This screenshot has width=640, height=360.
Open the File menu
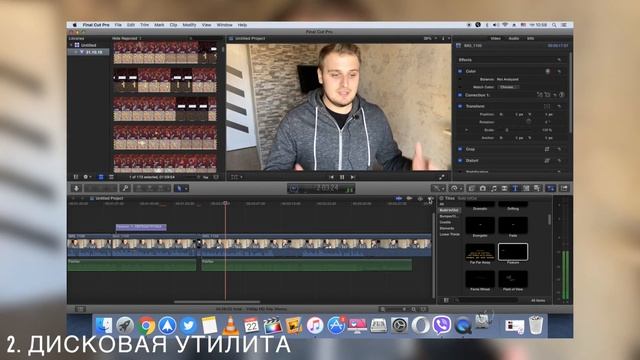118,25
